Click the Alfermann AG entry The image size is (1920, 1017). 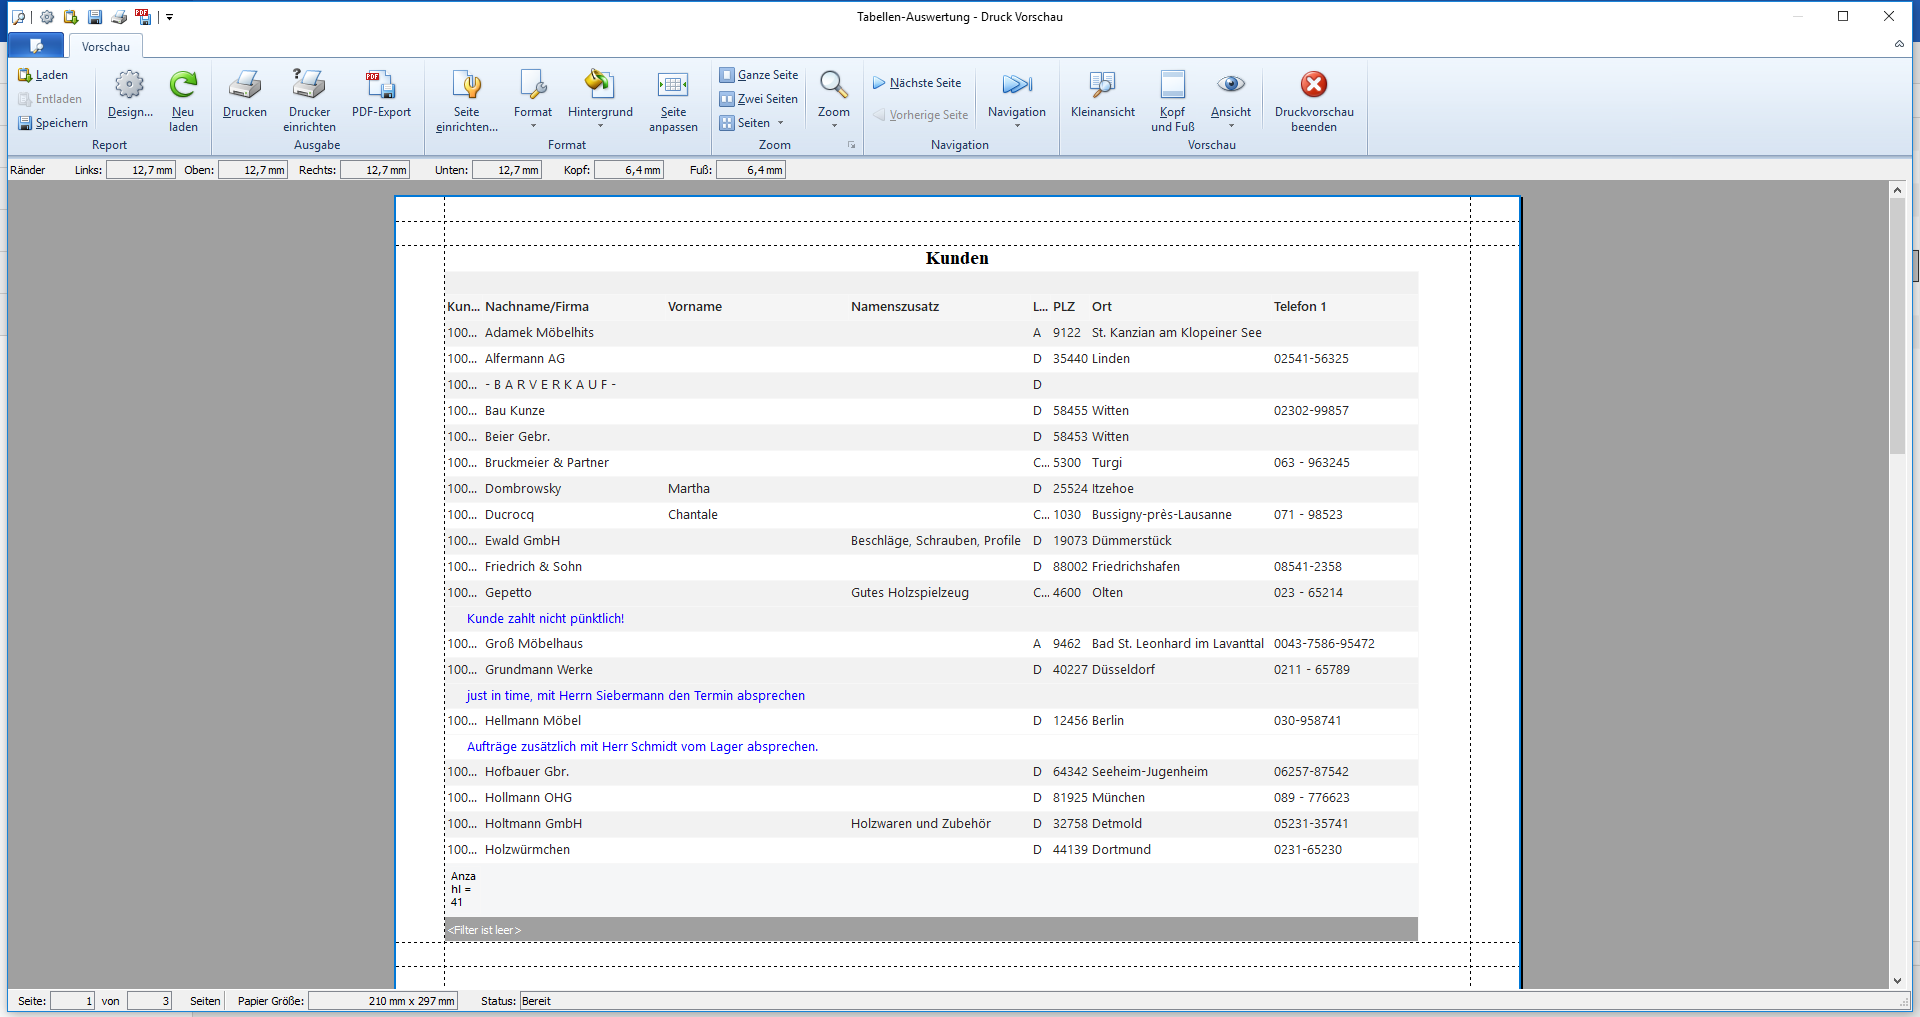point(525,359)
